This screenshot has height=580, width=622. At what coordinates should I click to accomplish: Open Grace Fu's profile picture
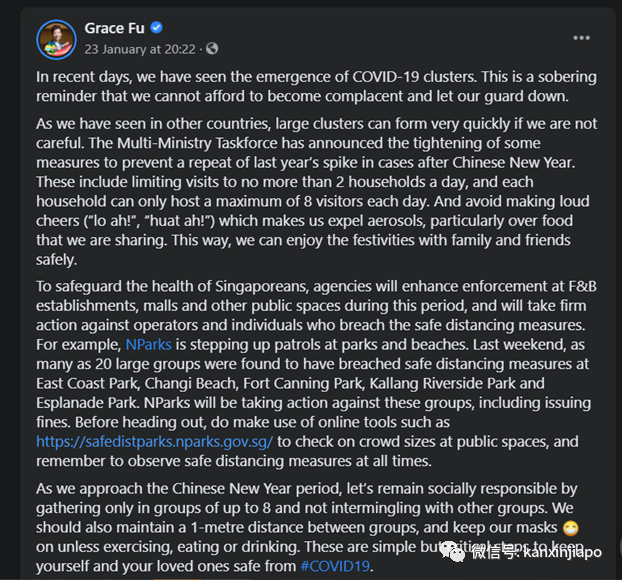pos(56,39)
